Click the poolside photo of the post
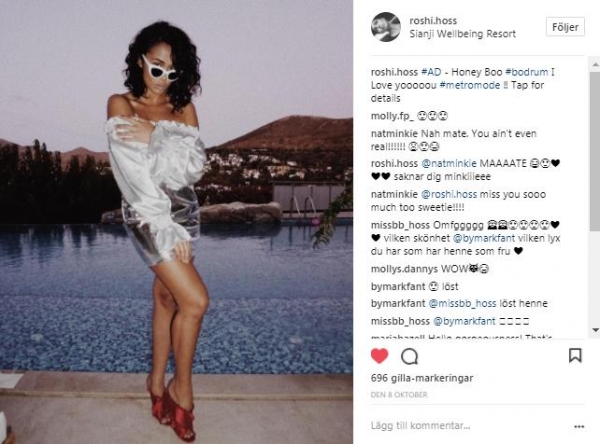 [176, 222]
